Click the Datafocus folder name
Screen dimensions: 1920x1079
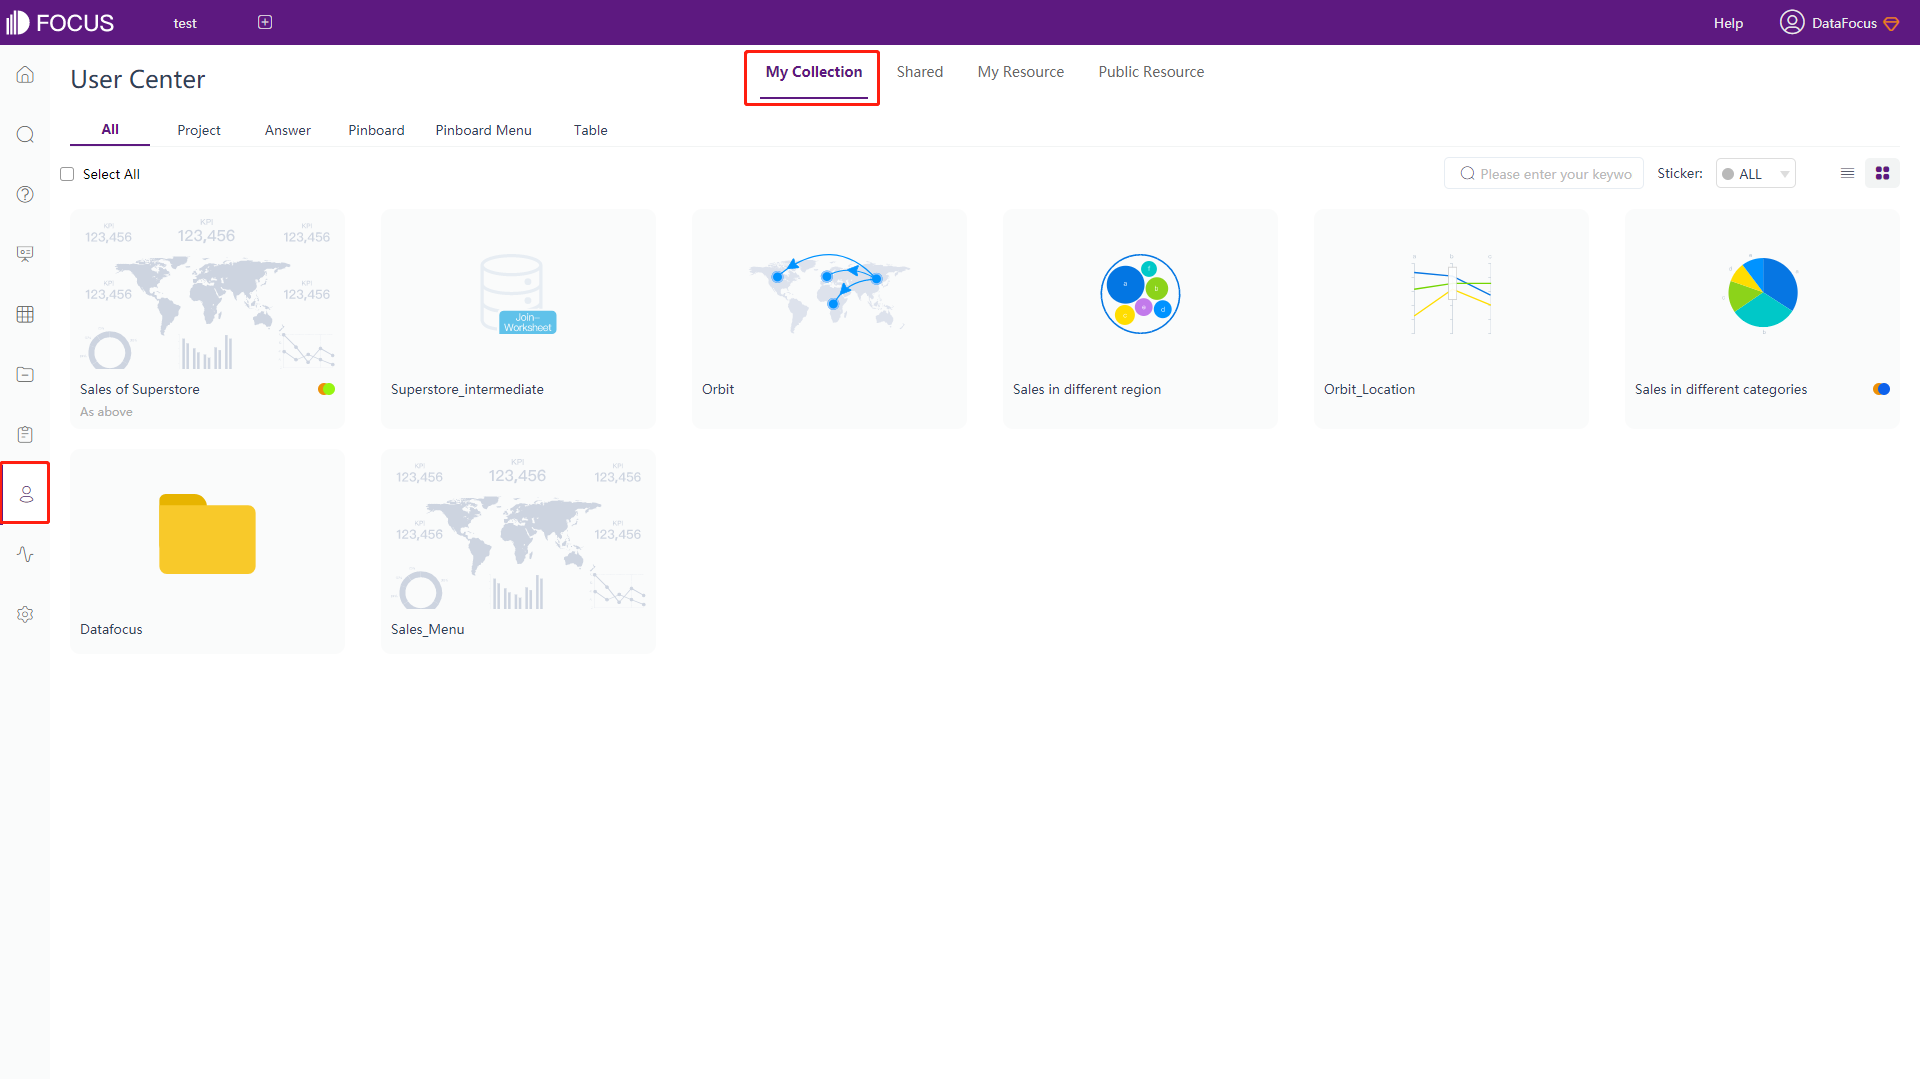111,629
